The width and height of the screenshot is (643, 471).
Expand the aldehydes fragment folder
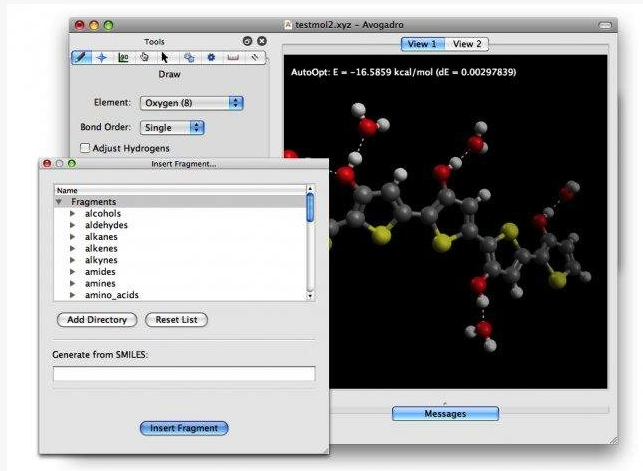[x=72, y=225]
